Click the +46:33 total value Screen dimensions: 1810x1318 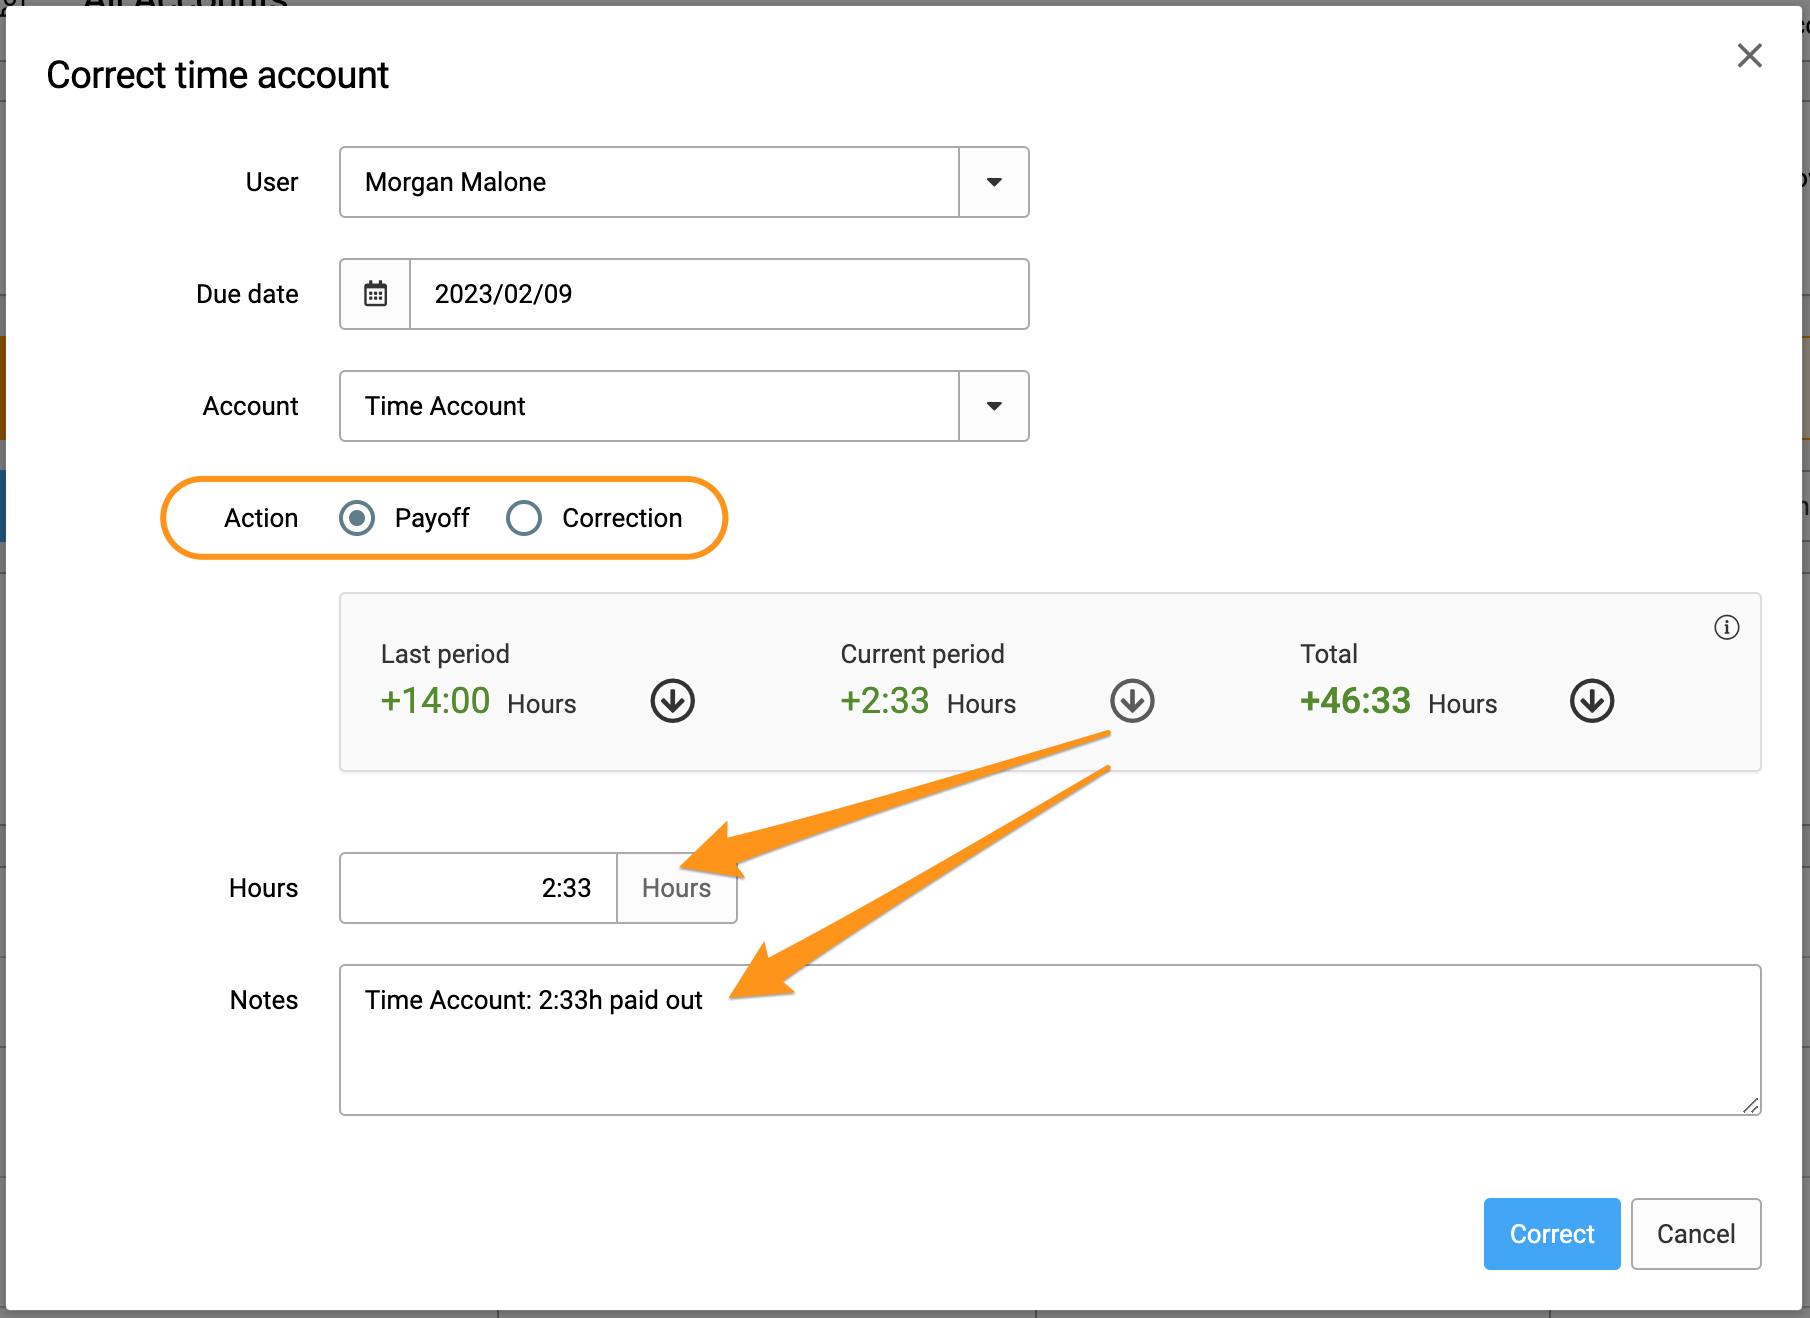click(x=1355, y=701)
